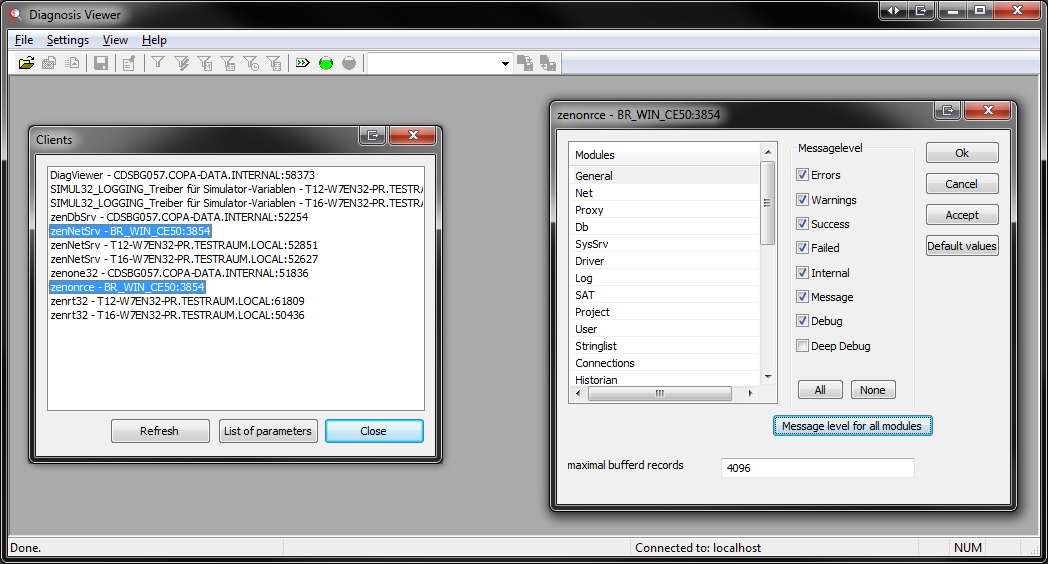Select the Stringlist module row

point(666,345)
